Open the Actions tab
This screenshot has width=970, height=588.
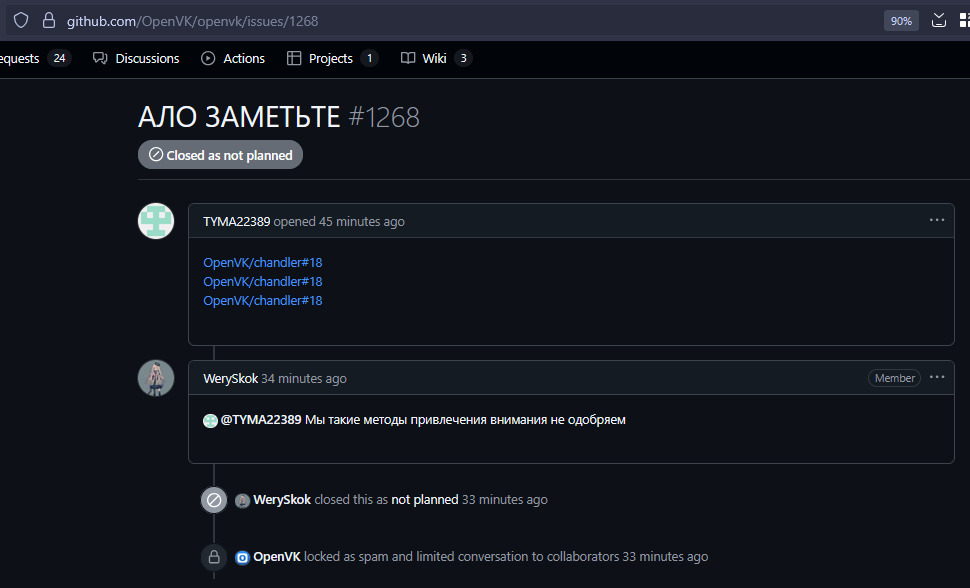233,58
